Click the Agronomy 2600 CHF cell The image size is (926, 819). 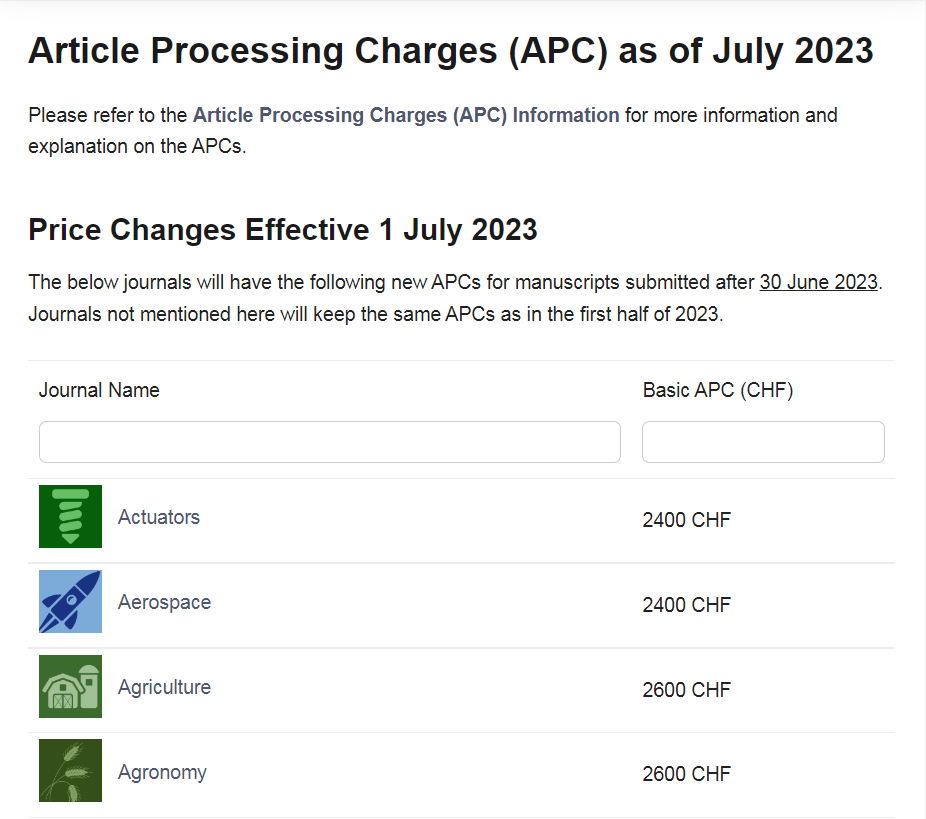click(687, 774)
